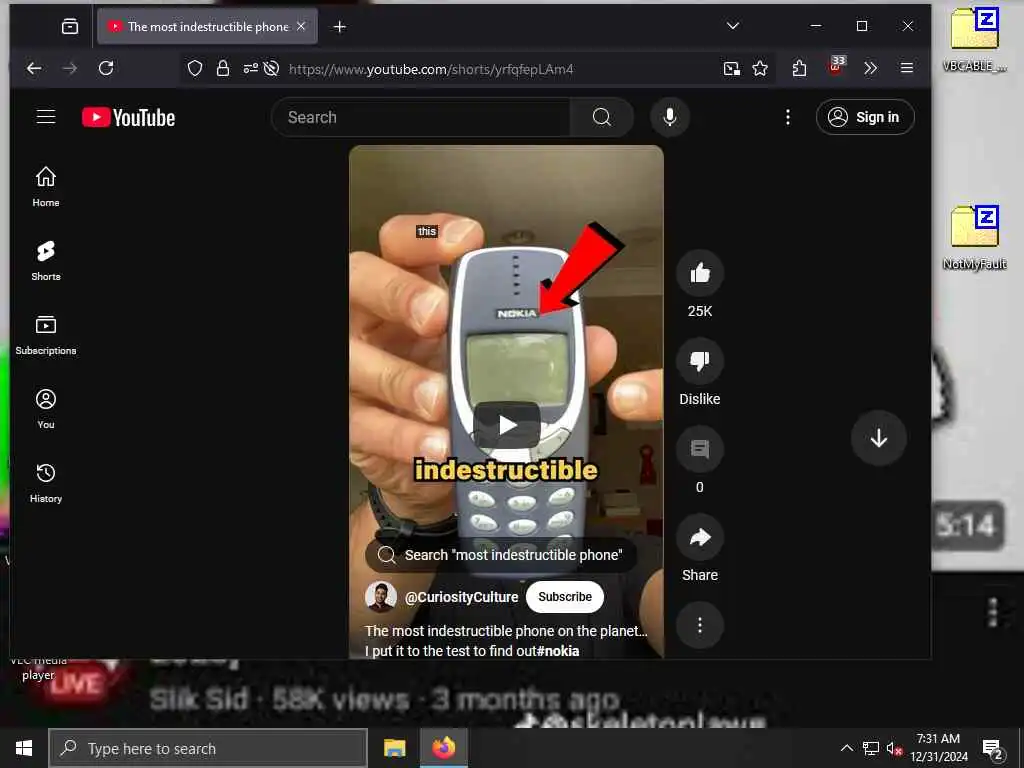The height and width of the screenshot is (768, 1024).
Task: Open the Short's more actions menu
Action: pyautogui.click(x=699, y=625)
